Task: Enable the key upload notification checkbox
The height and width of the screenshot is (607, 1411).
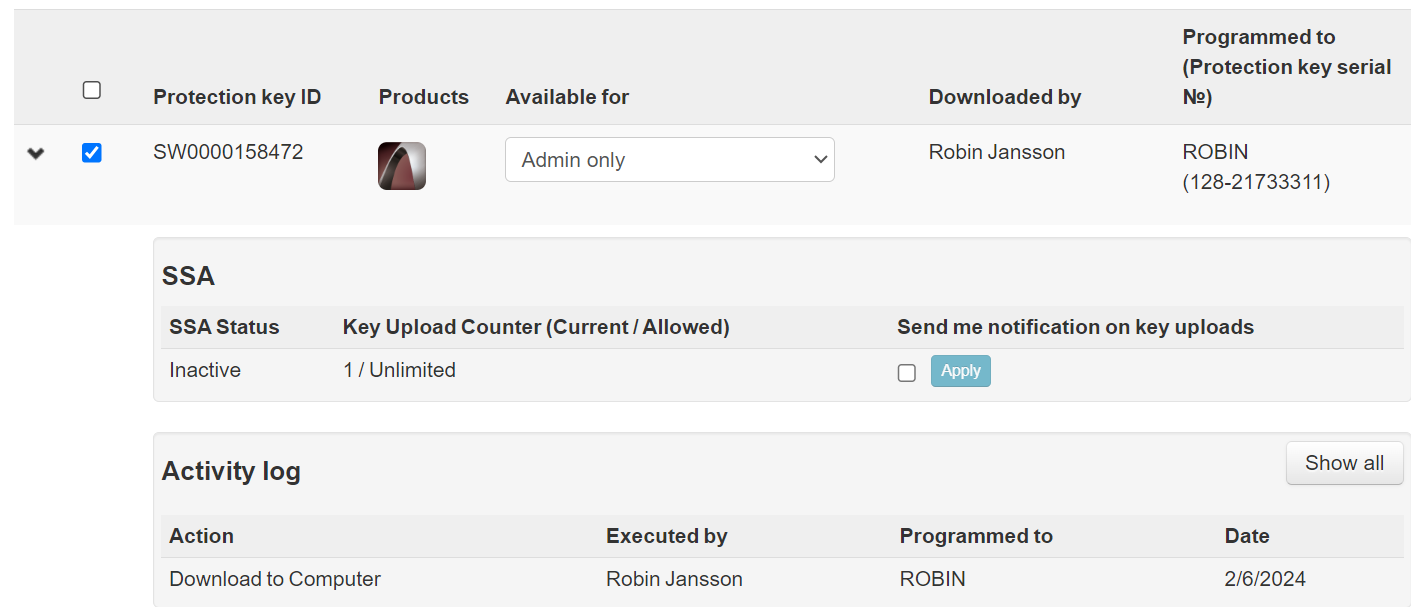Action: click(907, 373)
